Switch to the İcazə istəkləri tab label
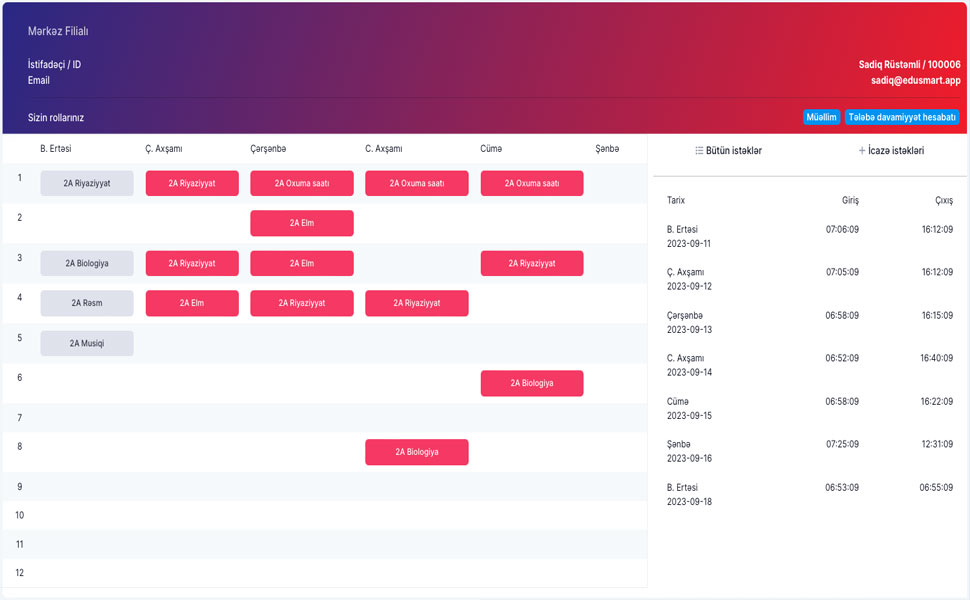970x600 pixels. click(897, 151)
